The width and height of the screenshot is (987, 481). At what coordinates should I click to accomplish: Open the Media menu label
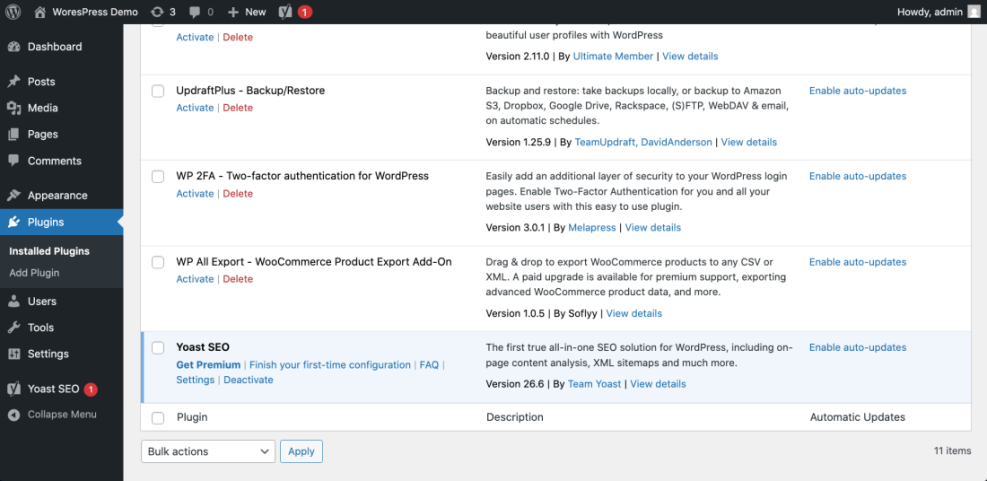43,108
